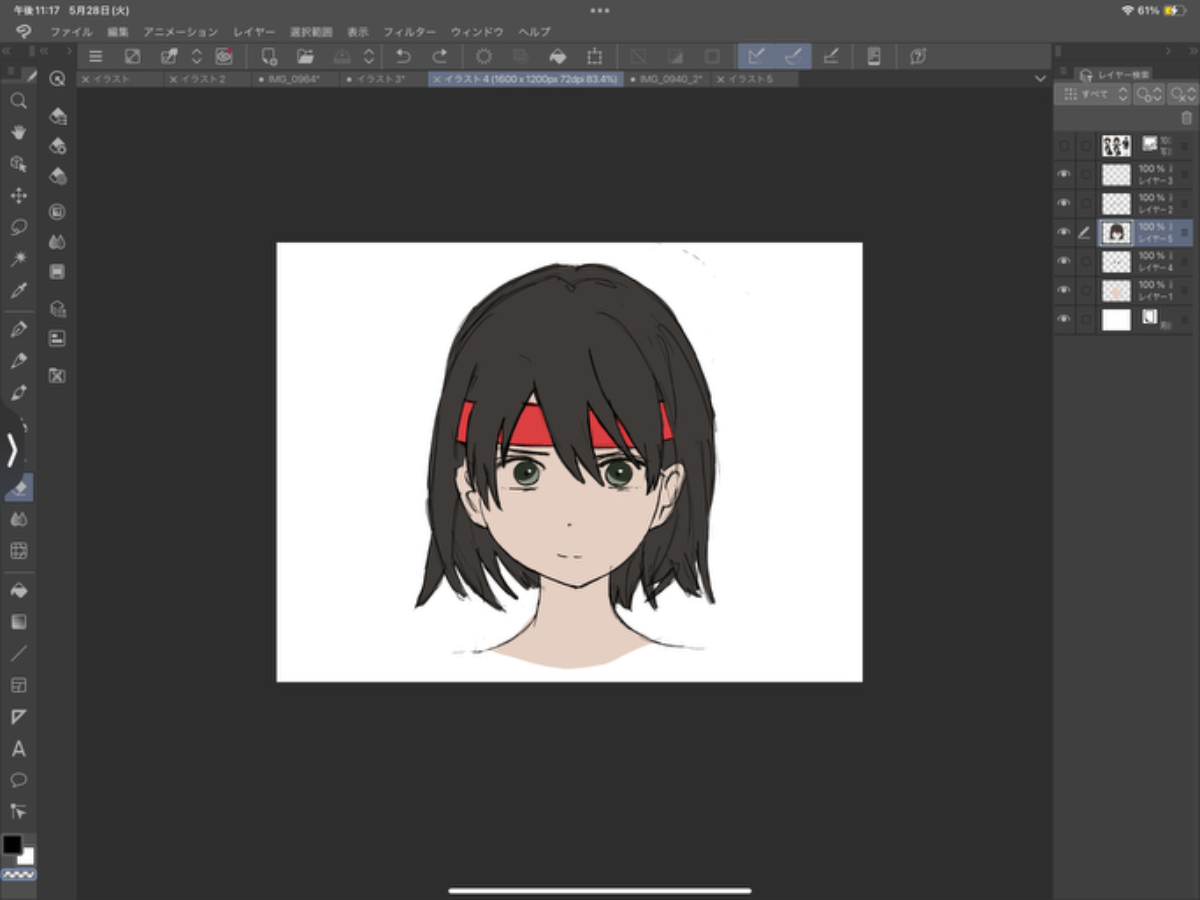Pick the Eyedropper tool
The width and height of the screenshot is (1200, 900).
point(18,291)
